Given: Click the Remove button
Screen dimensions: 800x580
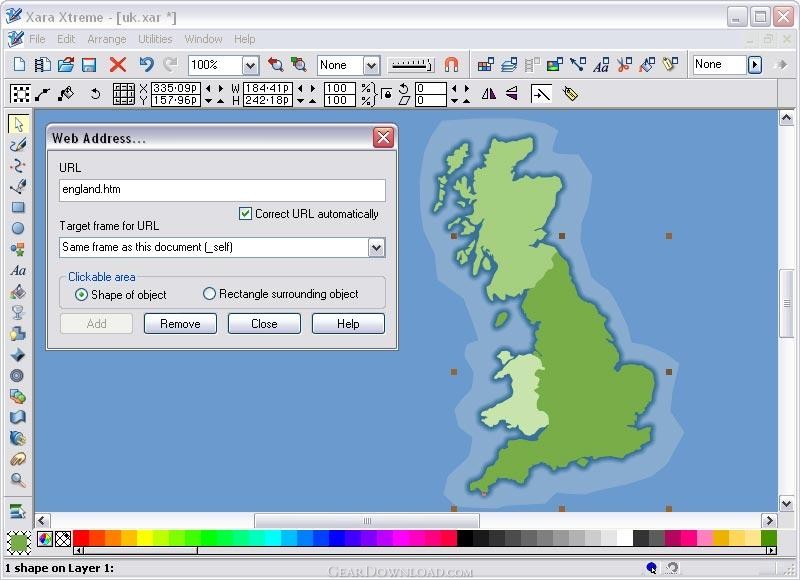Looking at the screenshot, I should (180, 323).
